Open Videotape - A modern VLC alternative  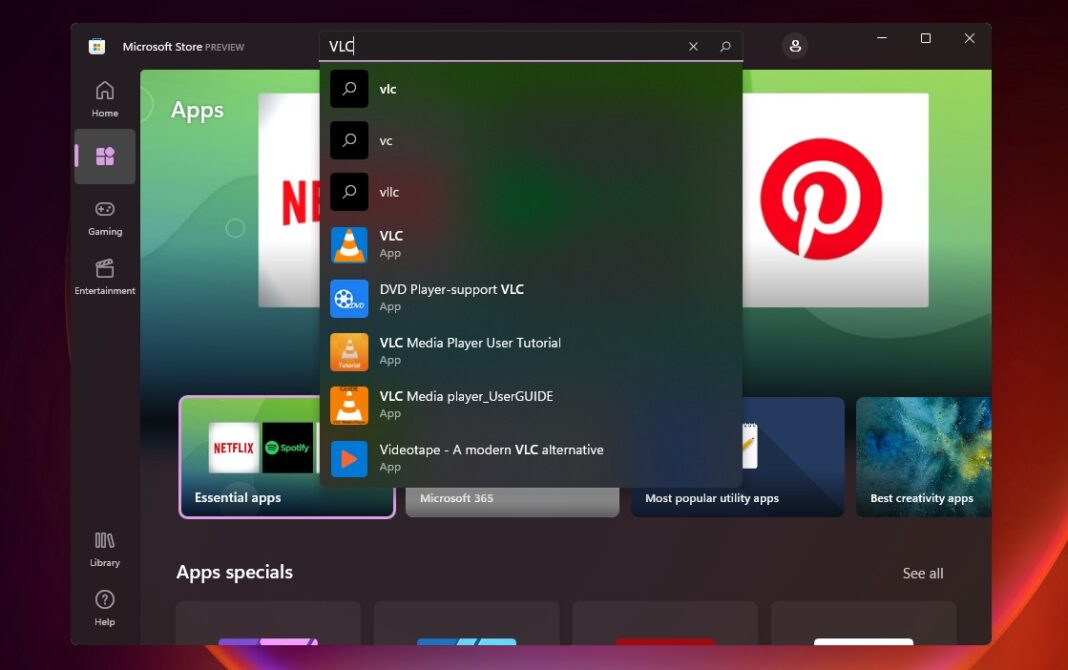pos(490,457)
